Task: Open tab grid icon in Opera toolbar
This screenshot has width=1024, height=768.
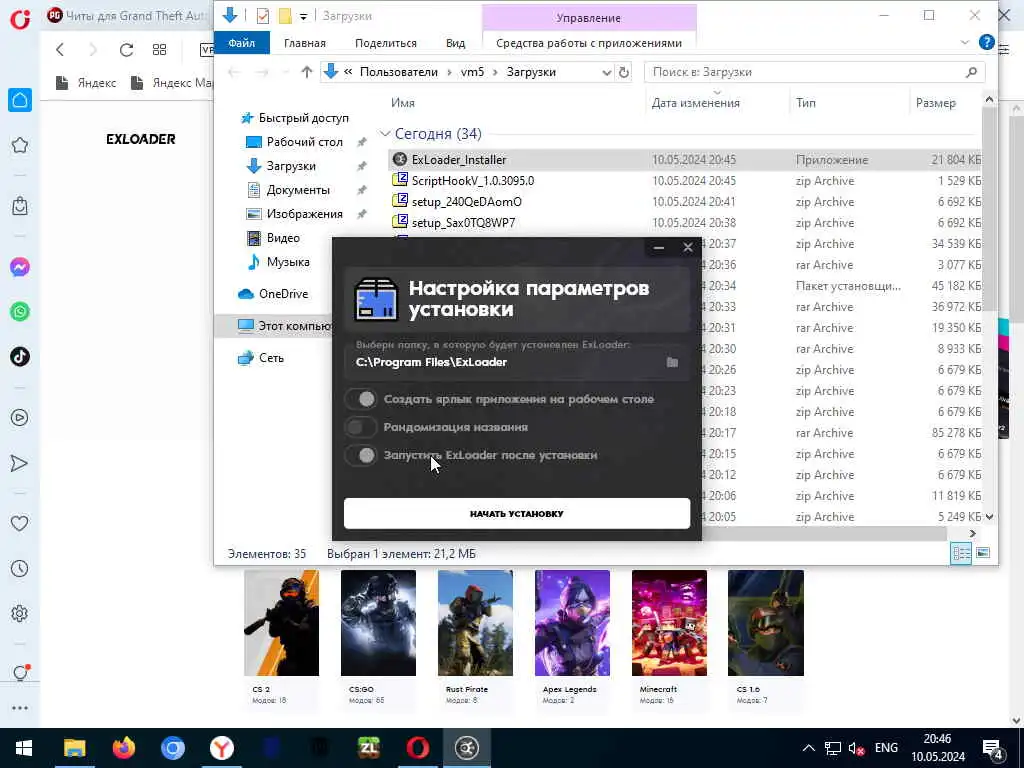Action: click(159, 50)
